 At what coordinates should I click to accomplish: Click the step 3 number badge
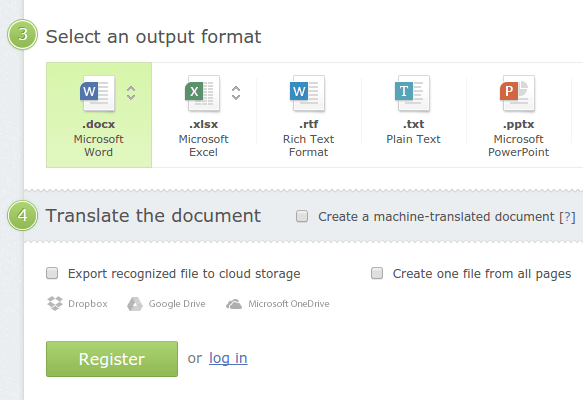click(22, 35)
